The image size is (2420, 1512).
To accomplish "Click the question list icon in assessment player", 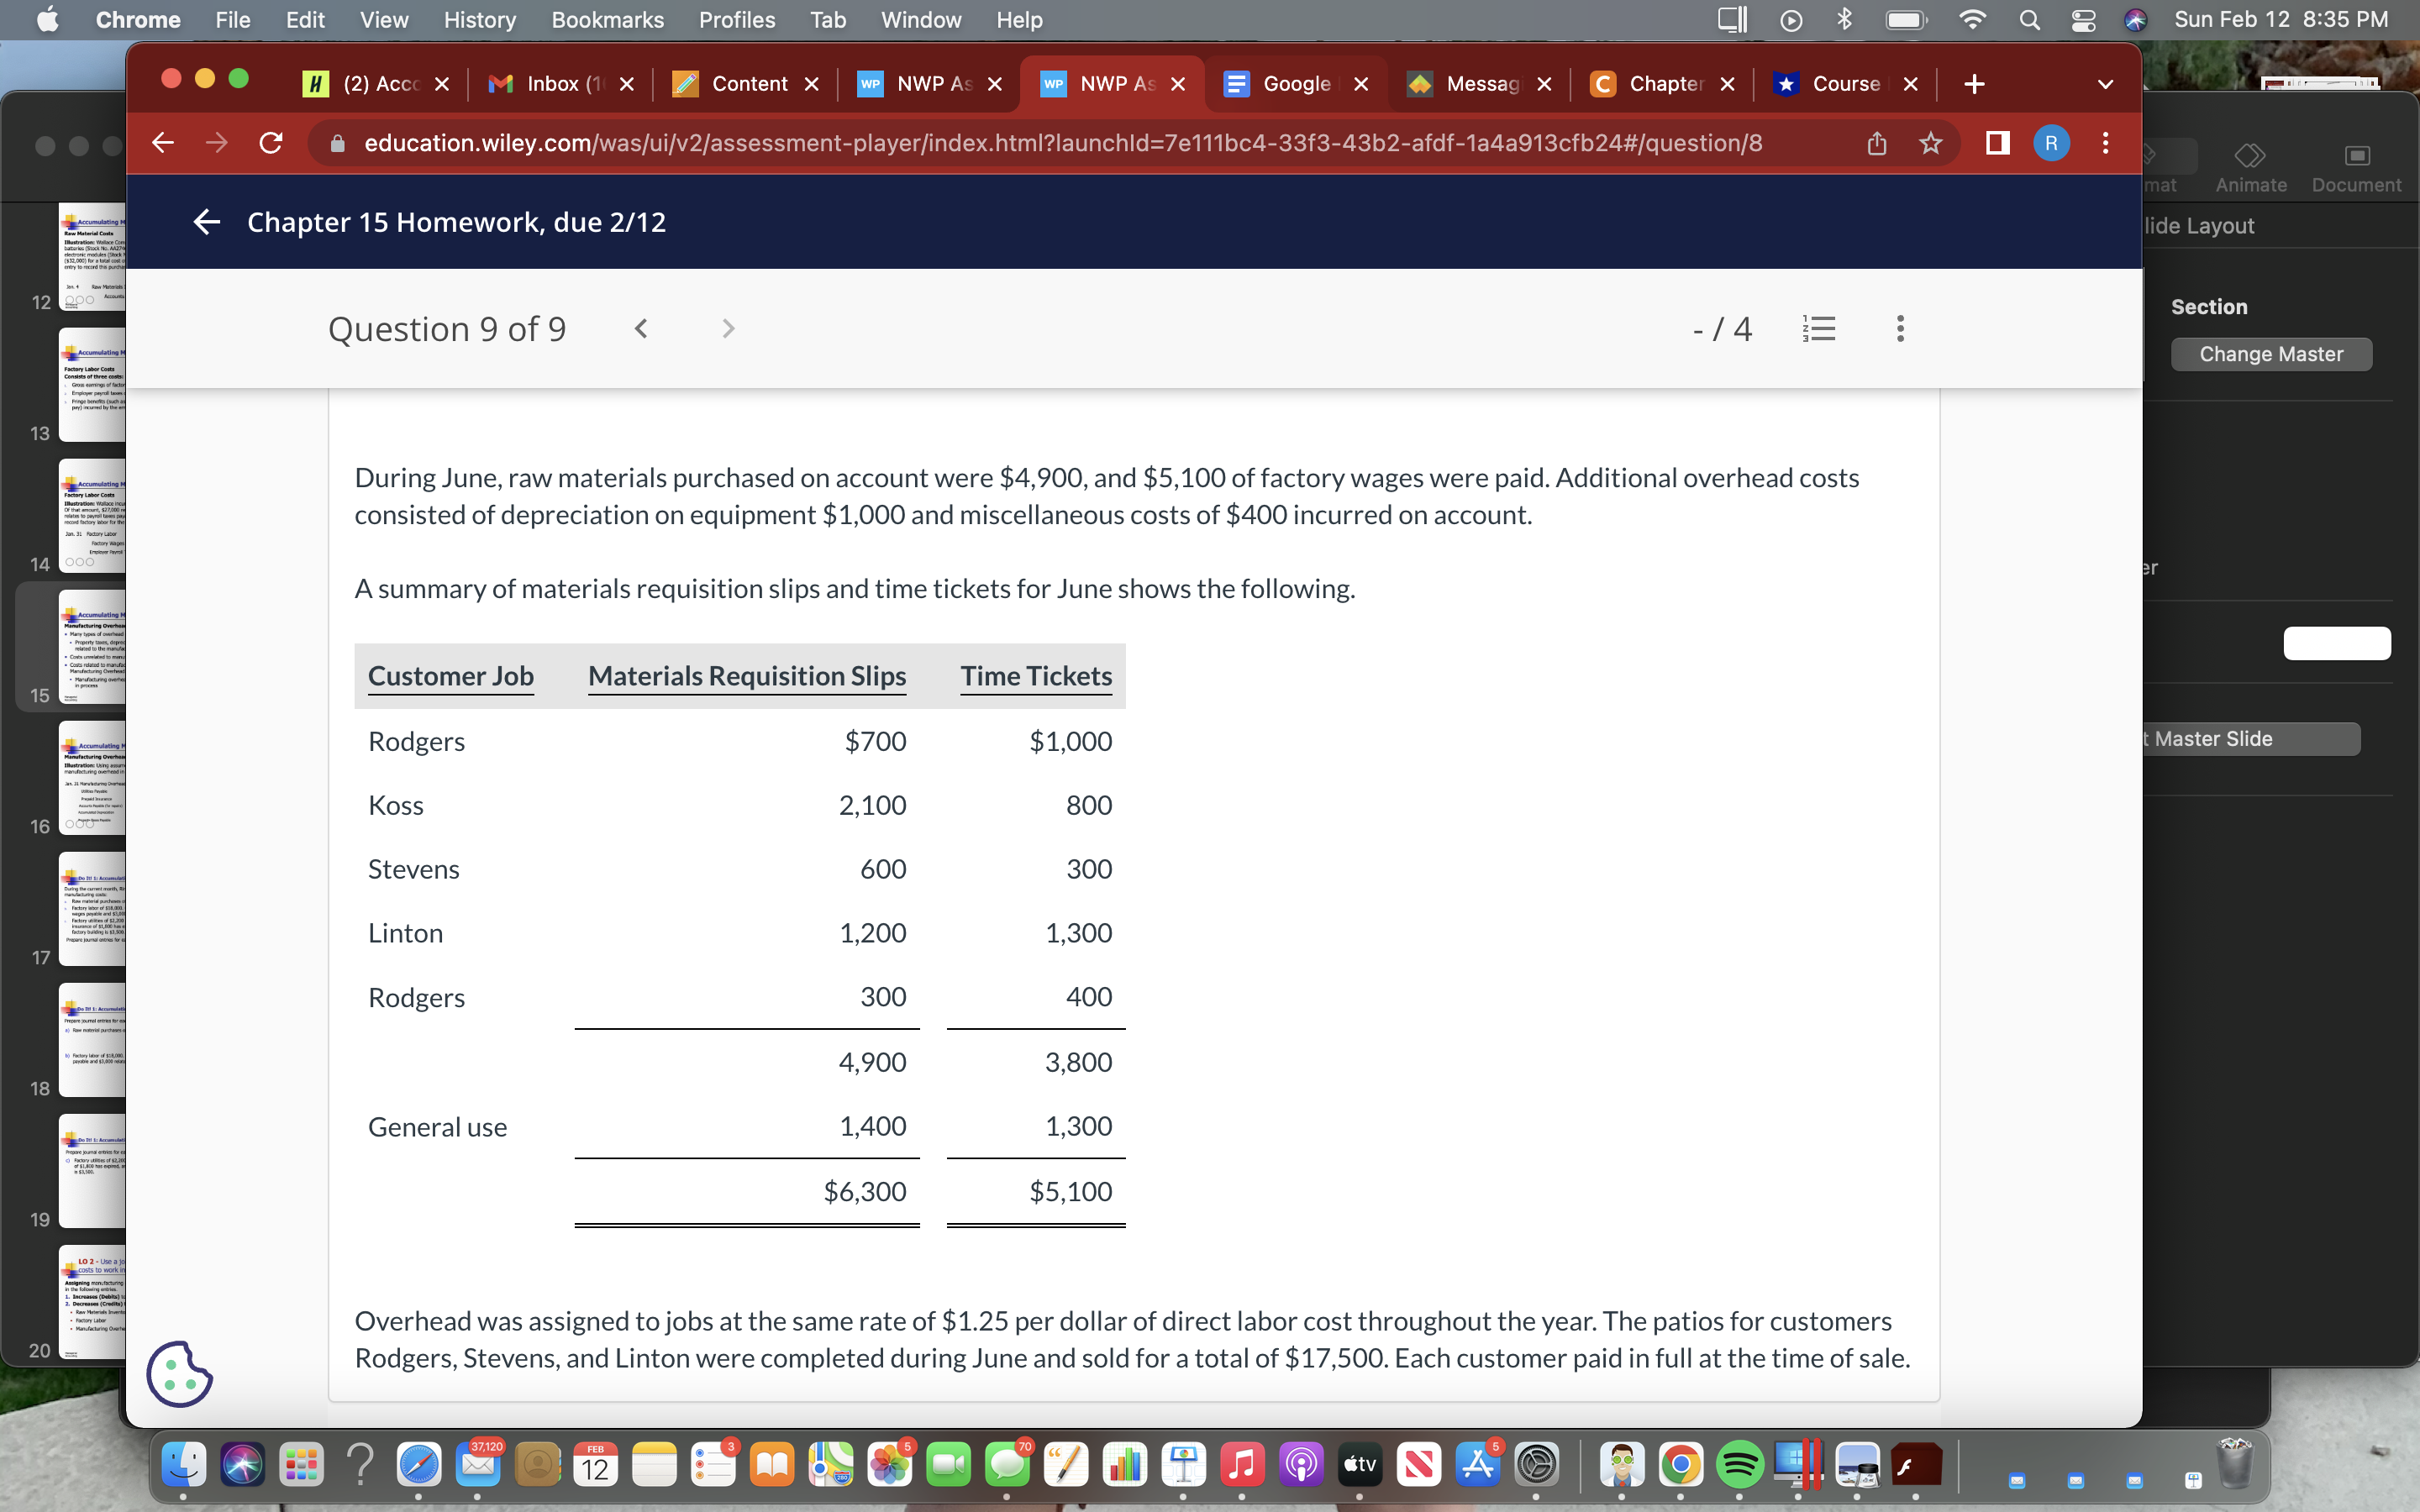I will [1819, 328].
